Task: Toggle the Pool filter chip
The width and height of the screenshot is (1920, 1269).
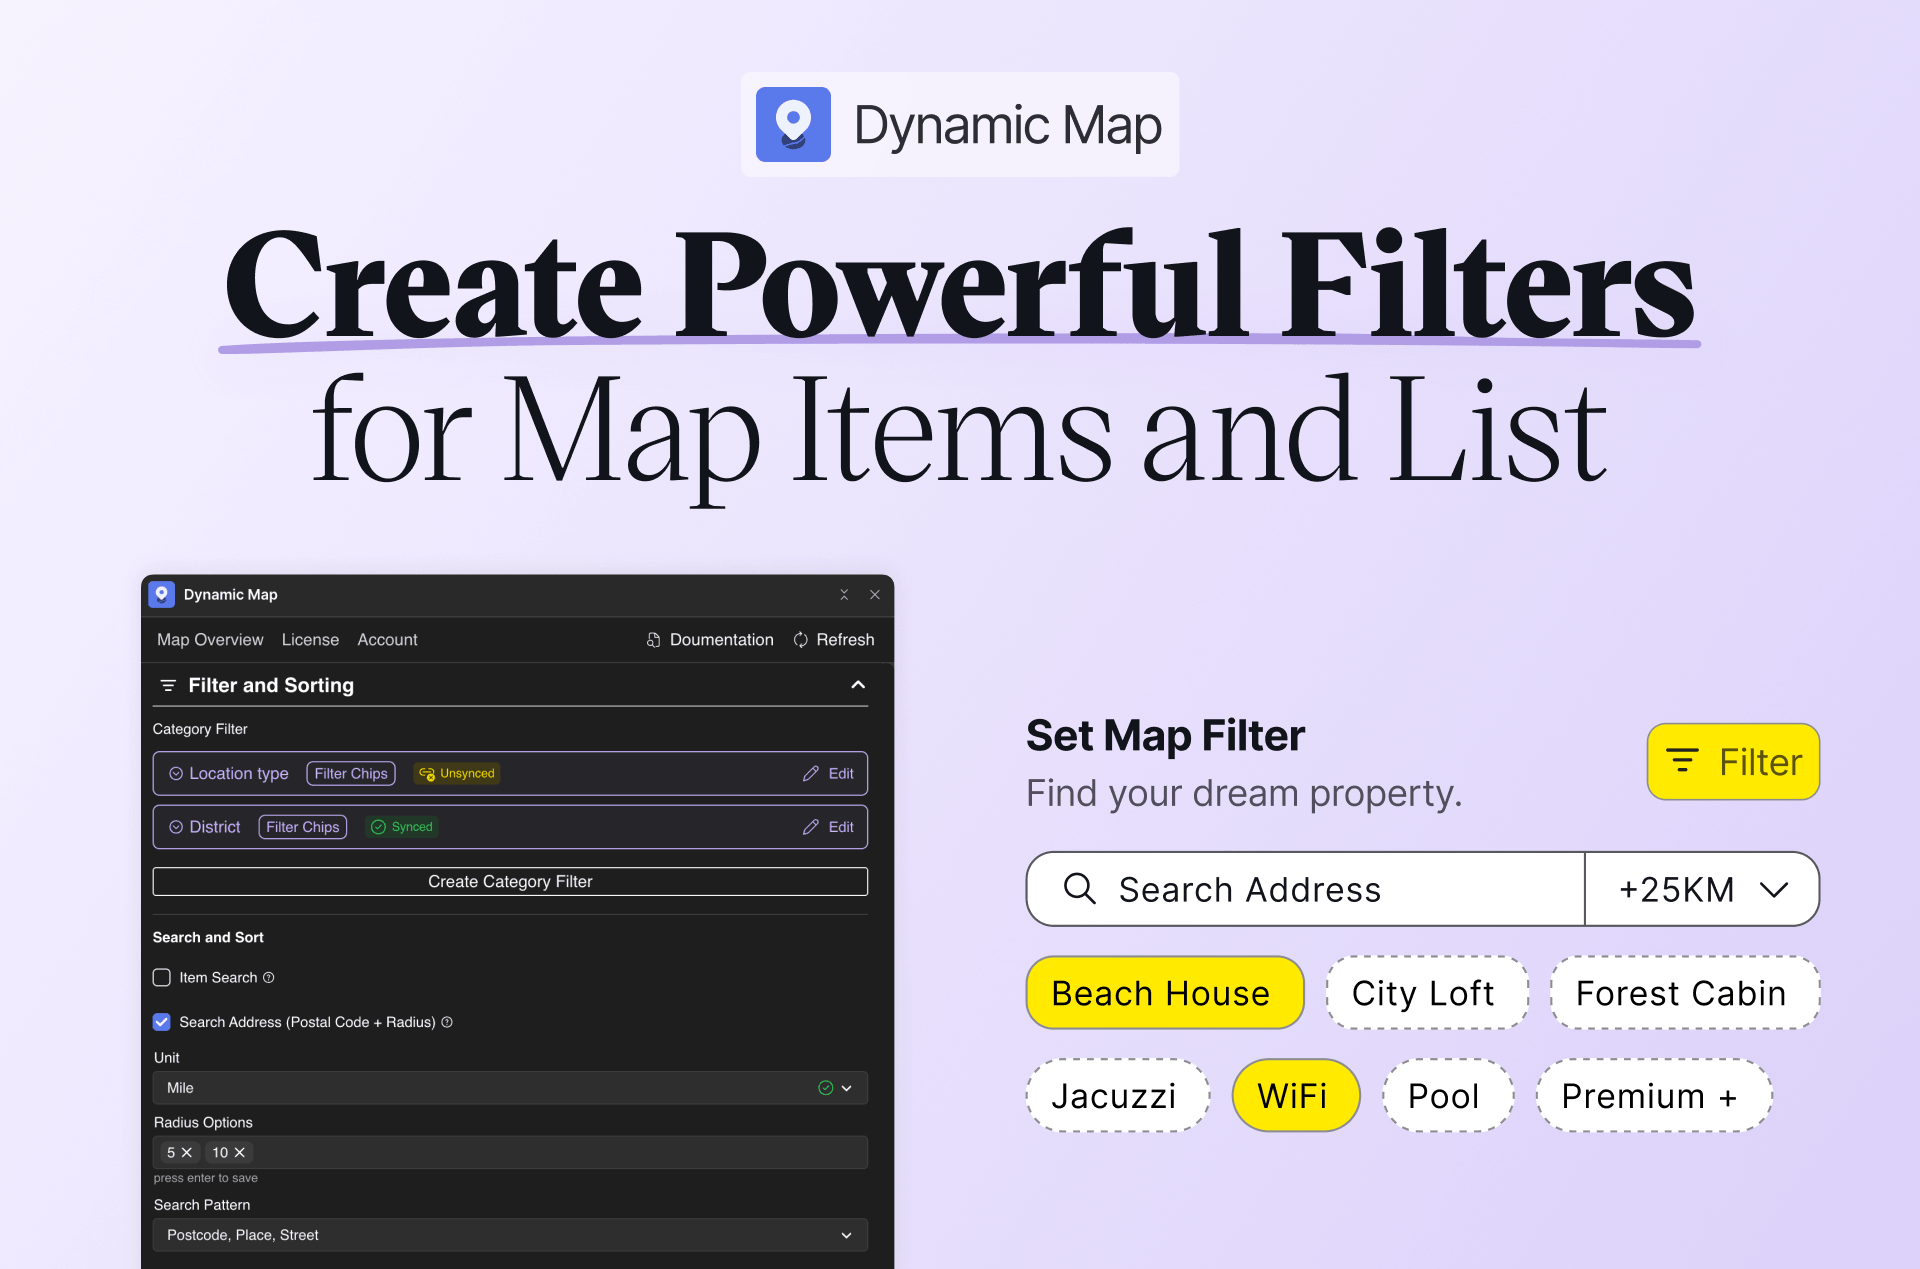Action: 1448,1096
